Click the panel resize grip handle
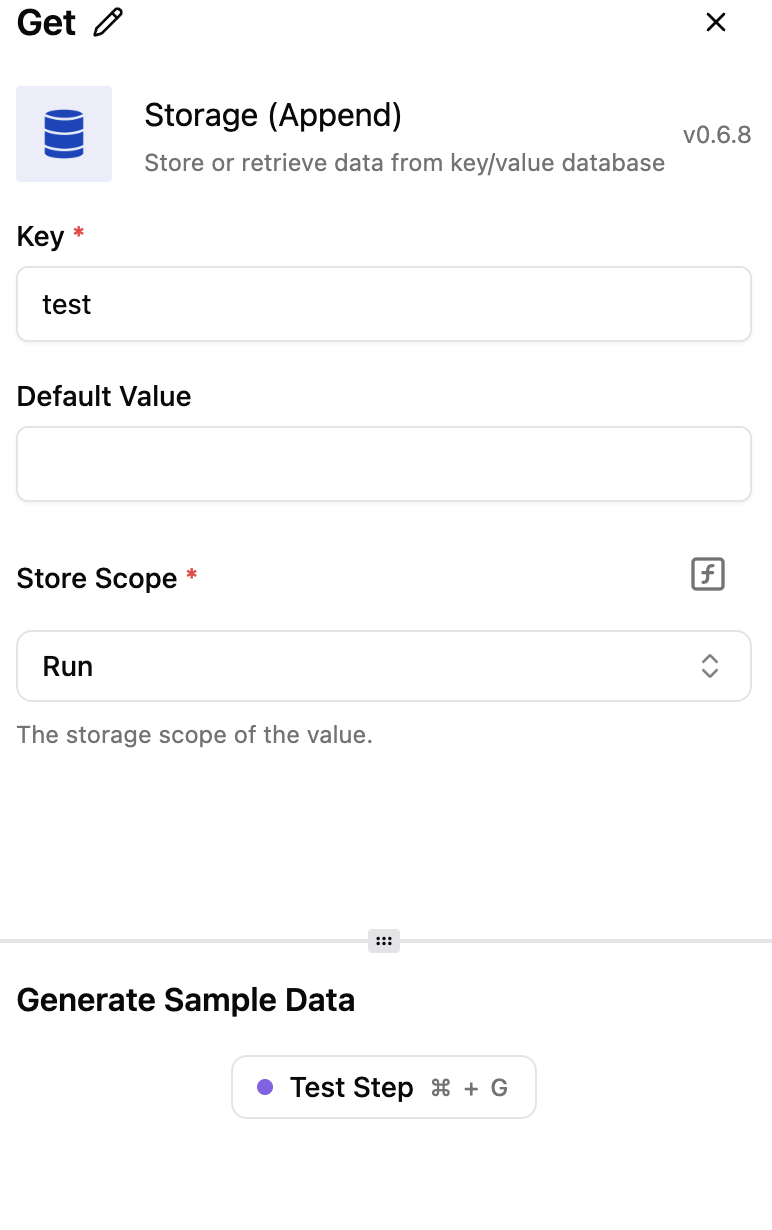 click(384, 940)
